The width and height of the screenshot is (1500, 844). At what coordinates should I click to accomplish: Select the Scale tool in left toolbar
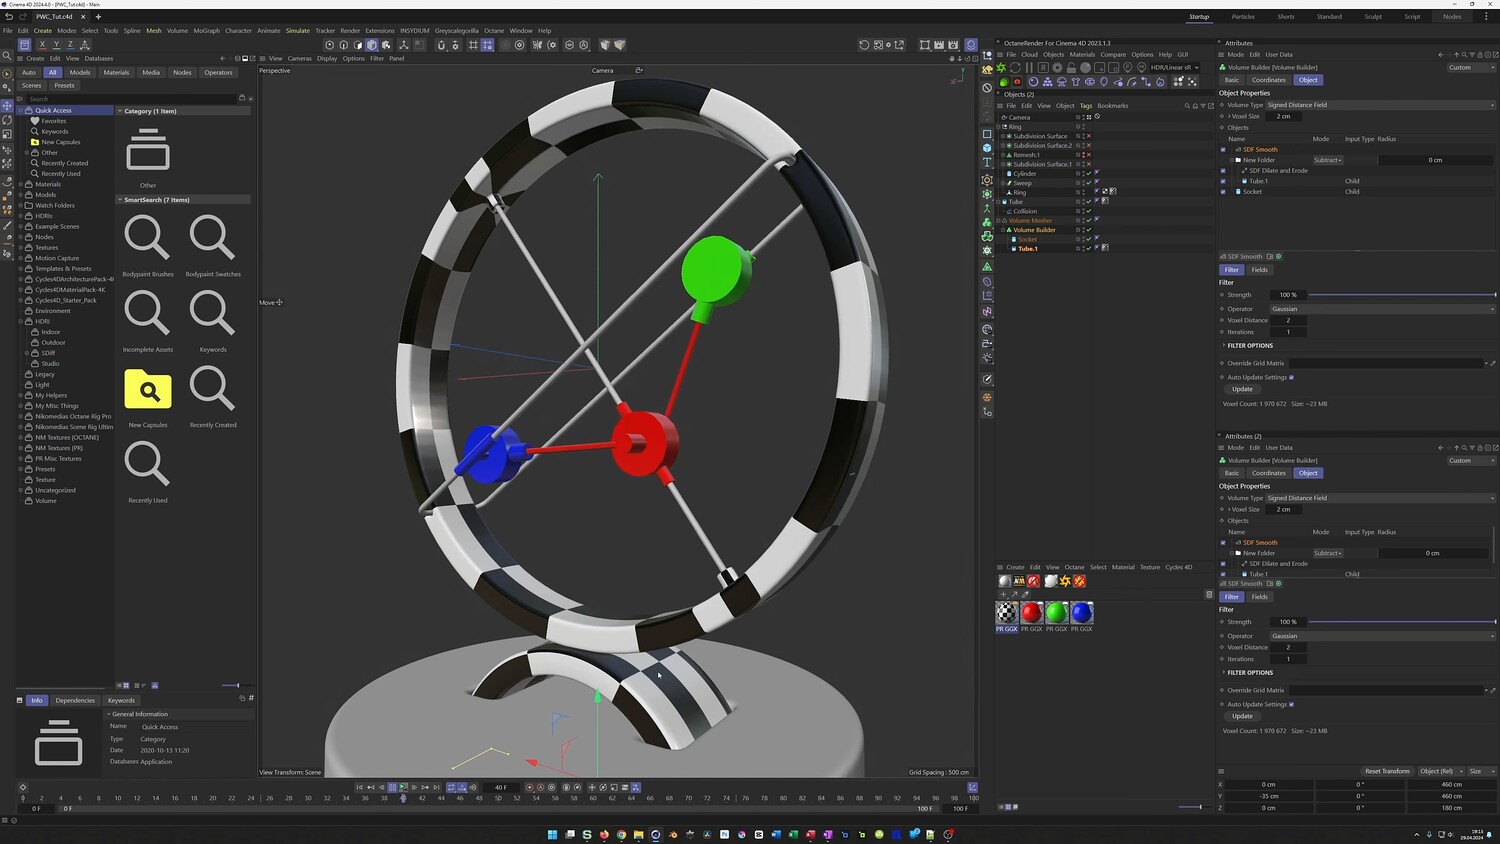click(x=7, y=133)
